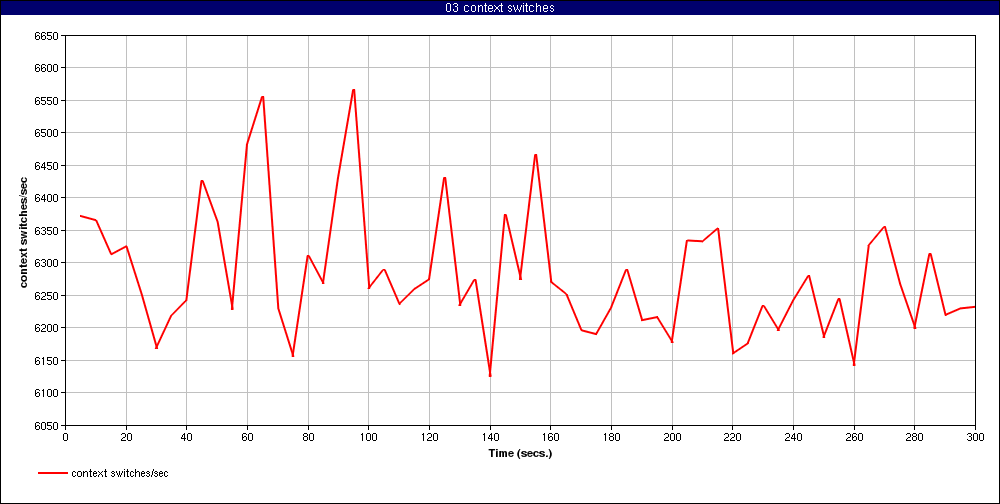Viewport: 1000px width, 504px height.
Task: Click the red legend line swatch
Action: 52,473
